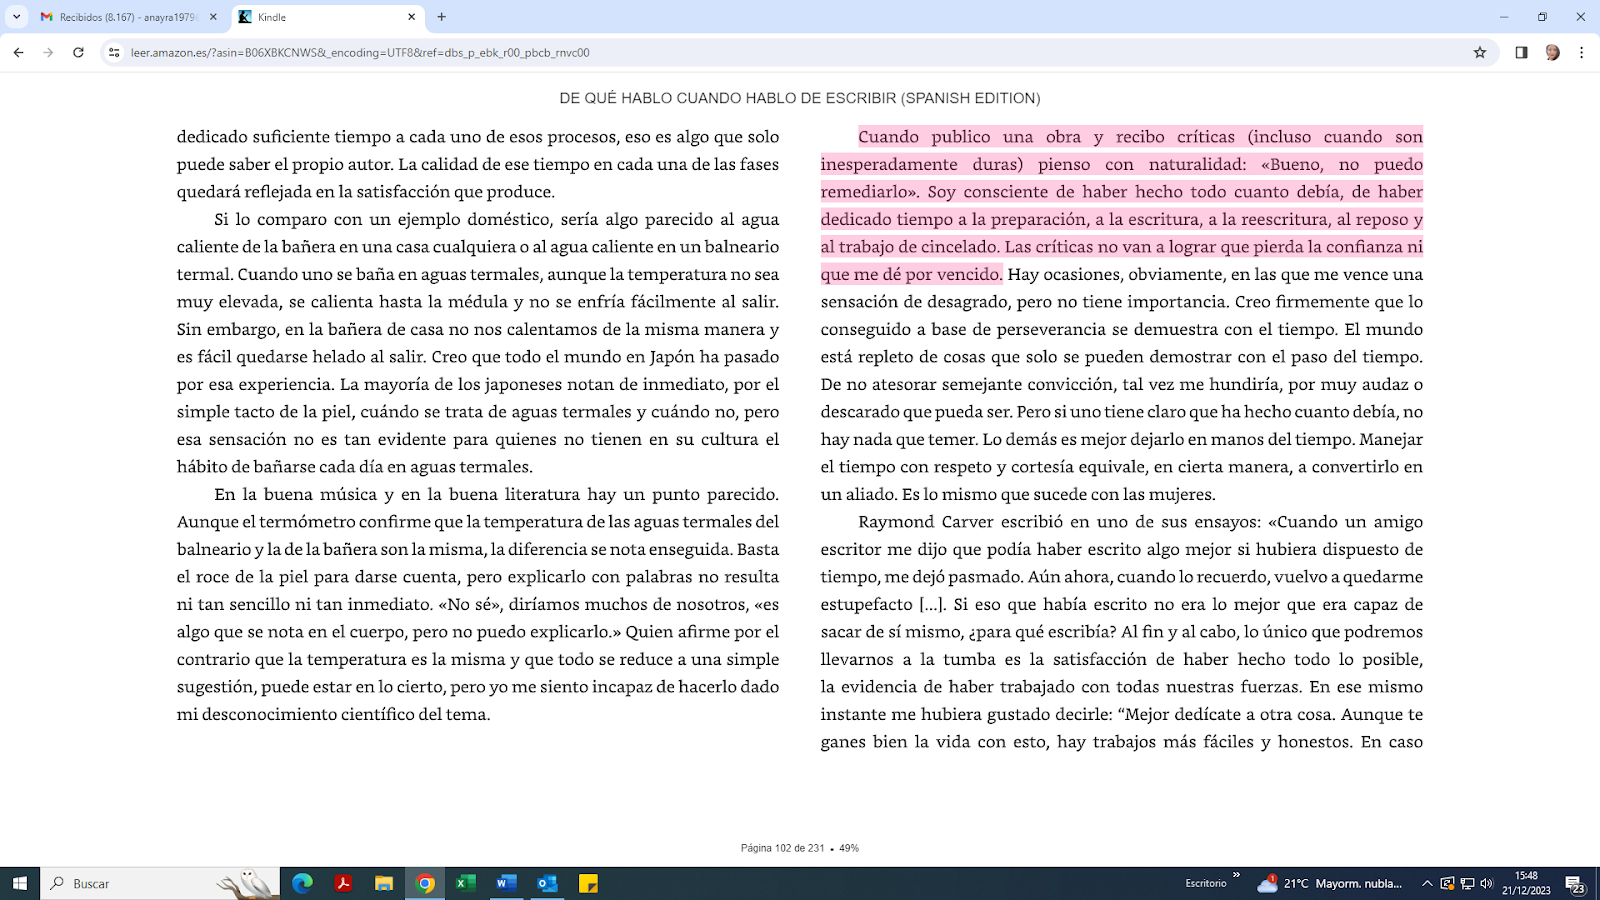Click the paragraph starting "Si lo comparo"
Image resolution: width=1600 pixels, height=900 pixels.
click(478, 343)
